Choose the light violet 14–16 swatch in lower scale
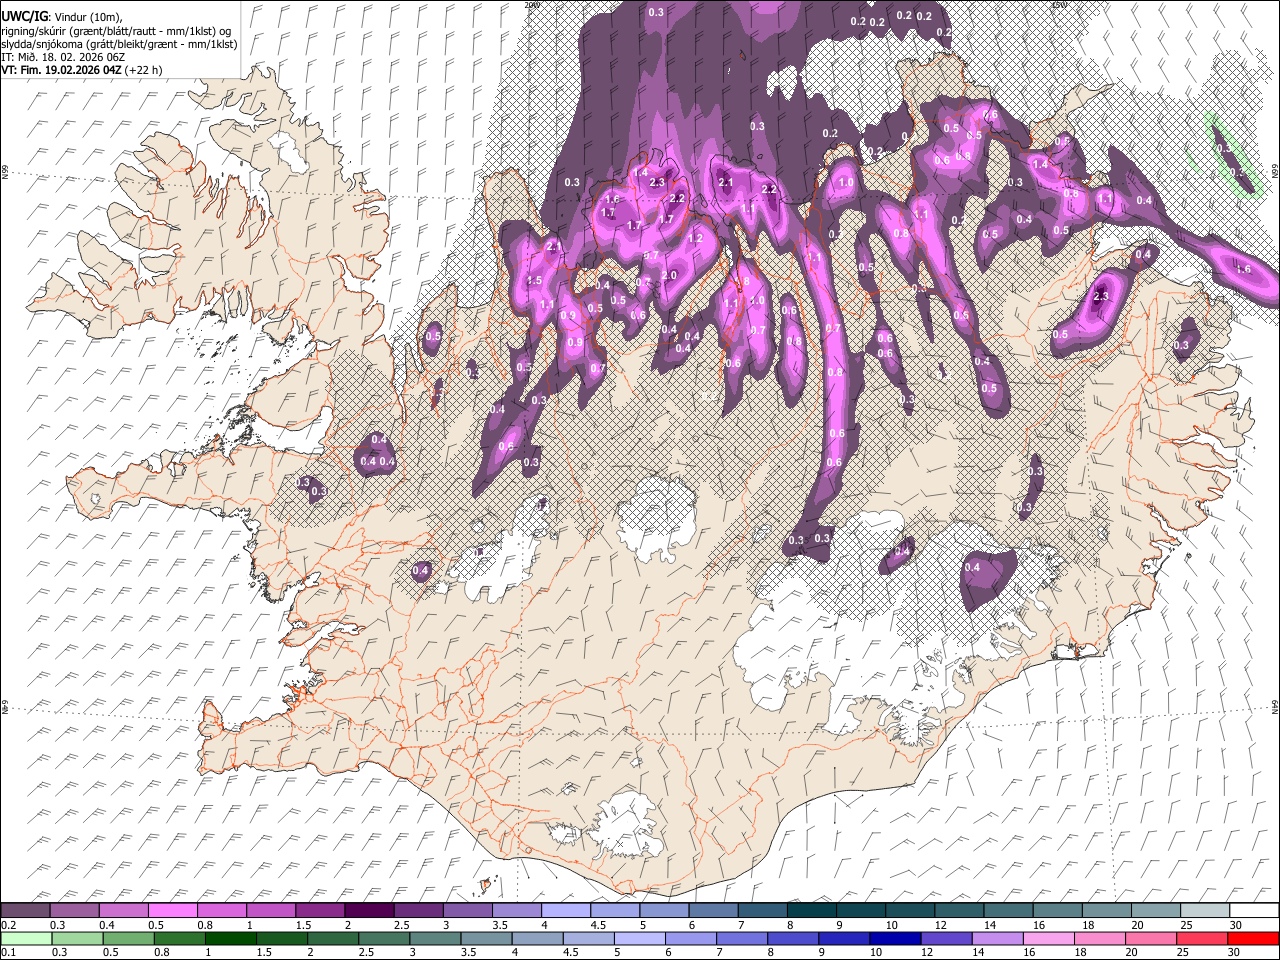Screen dimensions: 1280x960 click(x=998, y=938)
